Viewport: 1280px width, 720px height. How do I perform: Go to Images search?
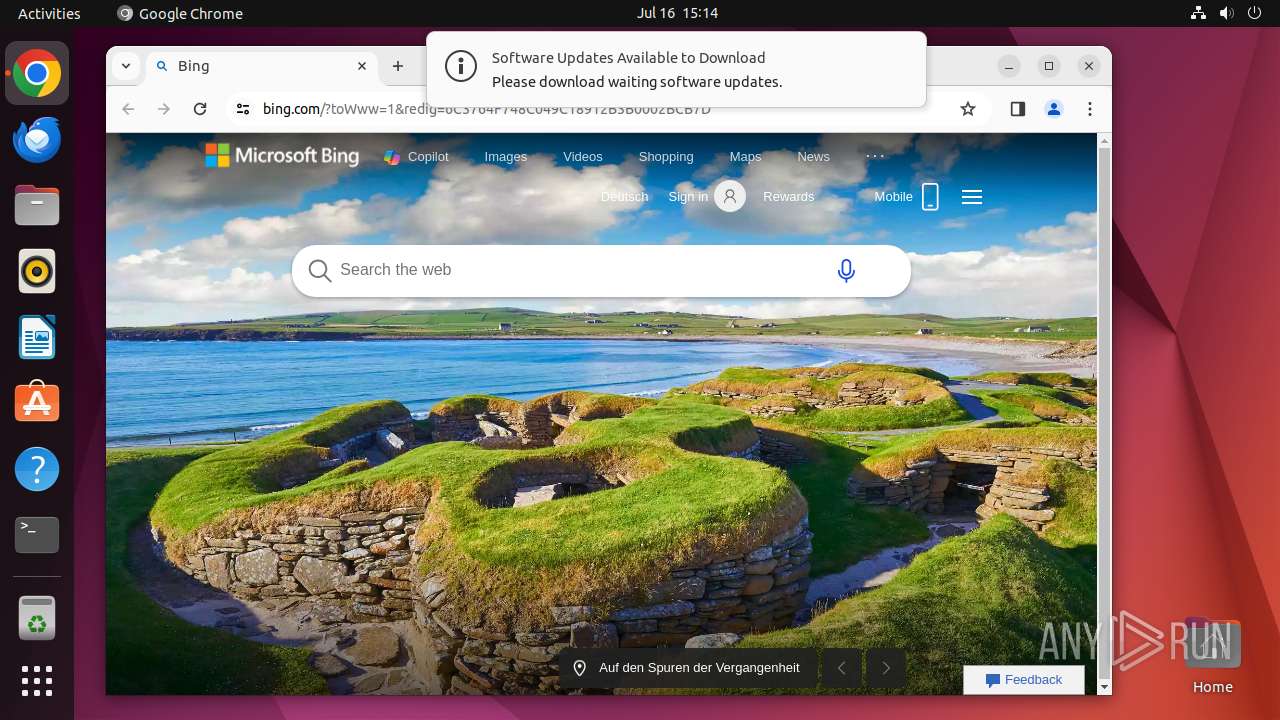click(x=506, y=157)
